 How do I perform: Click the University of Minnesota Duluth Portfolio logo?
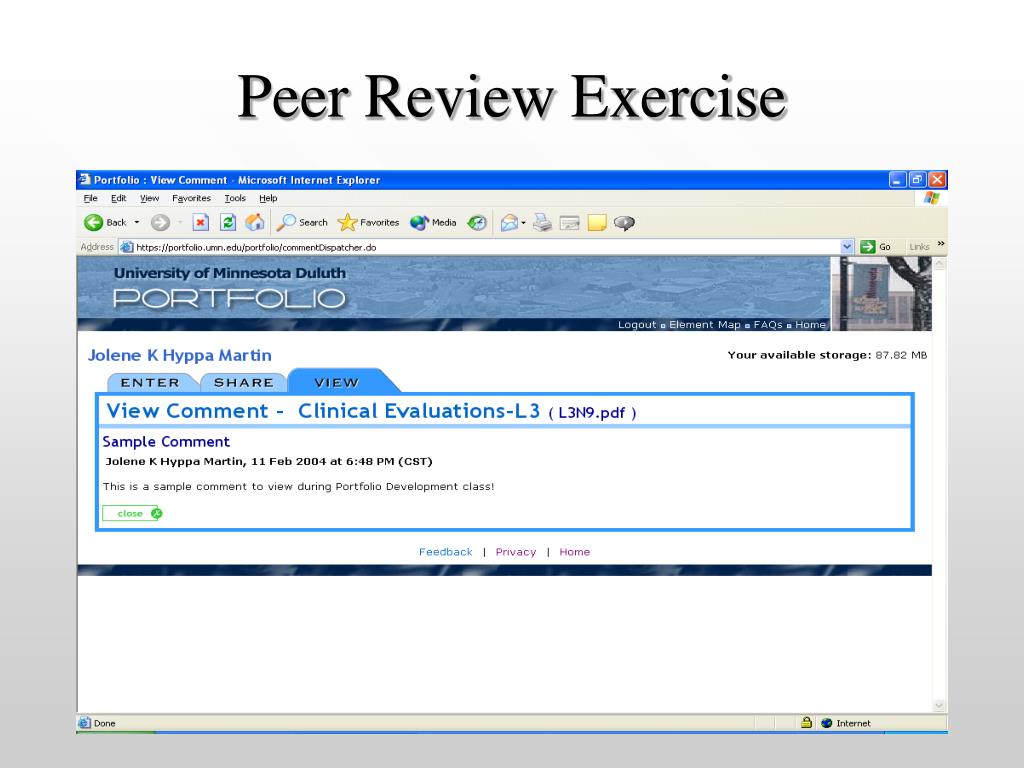pyautogui.click(x=229, y=287)
